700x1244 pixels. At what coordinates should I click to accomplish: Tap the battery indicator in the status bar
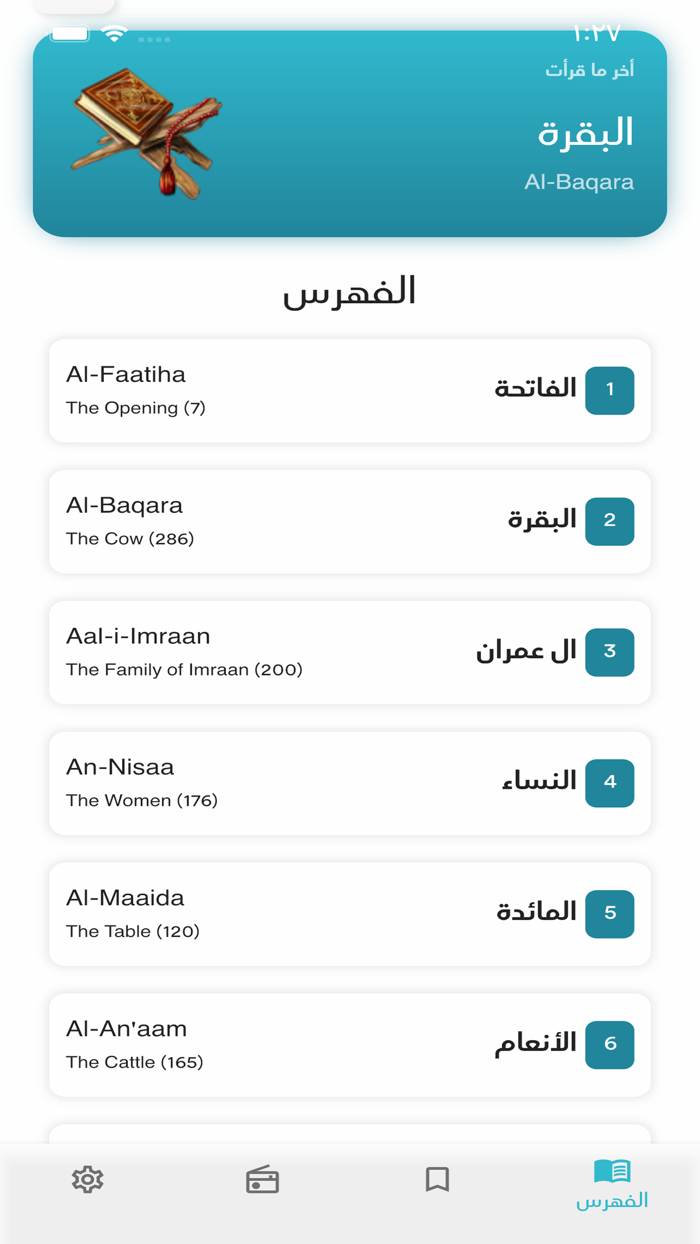click(70, 31)
